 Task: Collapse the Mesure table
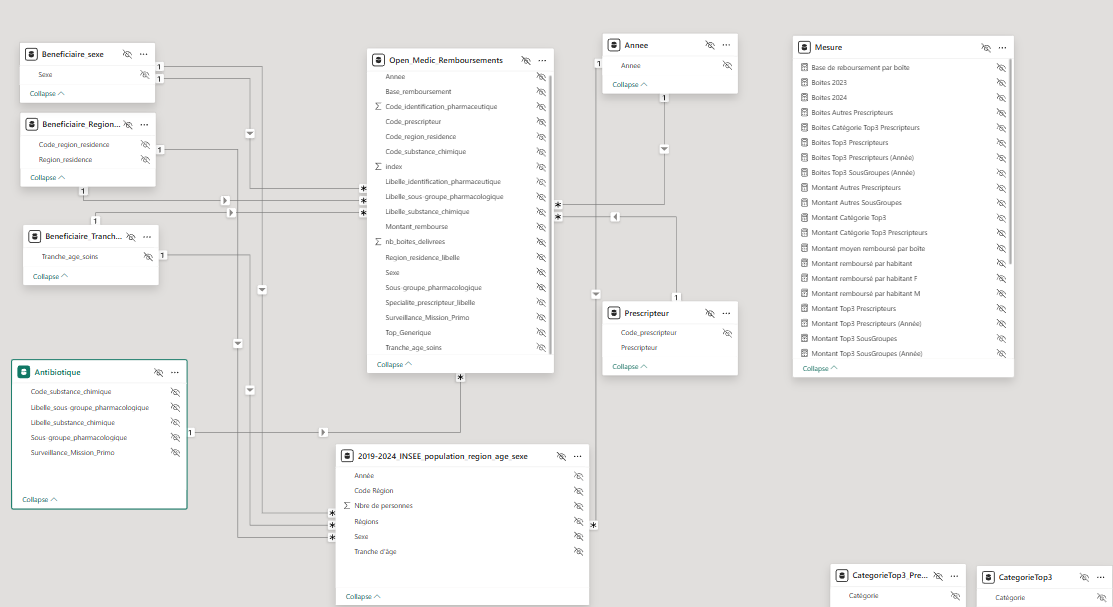coord(820,368)
